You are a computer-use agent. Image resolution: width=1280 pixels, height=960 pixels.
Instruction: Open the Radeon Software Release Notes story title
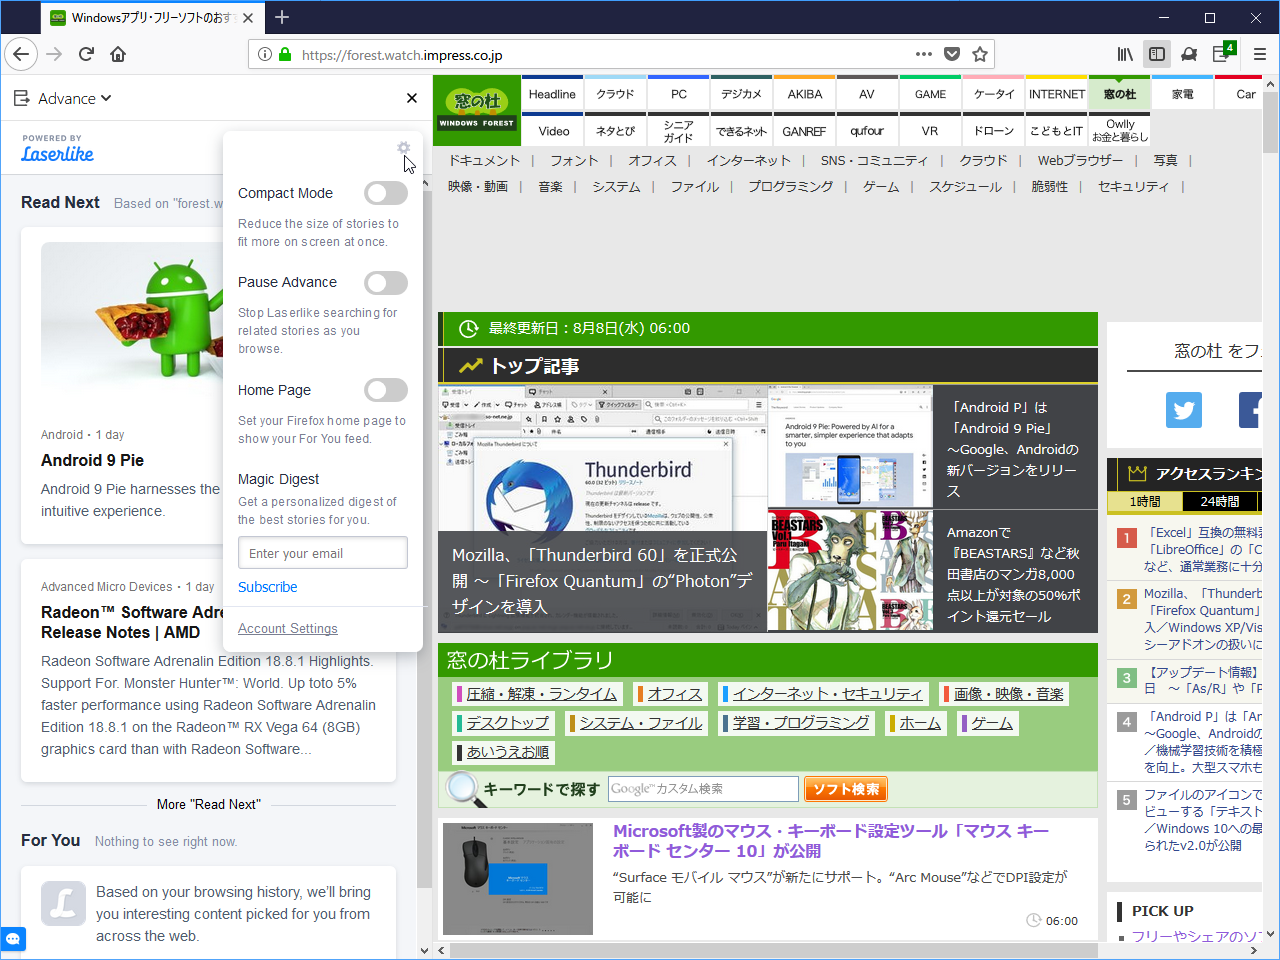[132, 622]
